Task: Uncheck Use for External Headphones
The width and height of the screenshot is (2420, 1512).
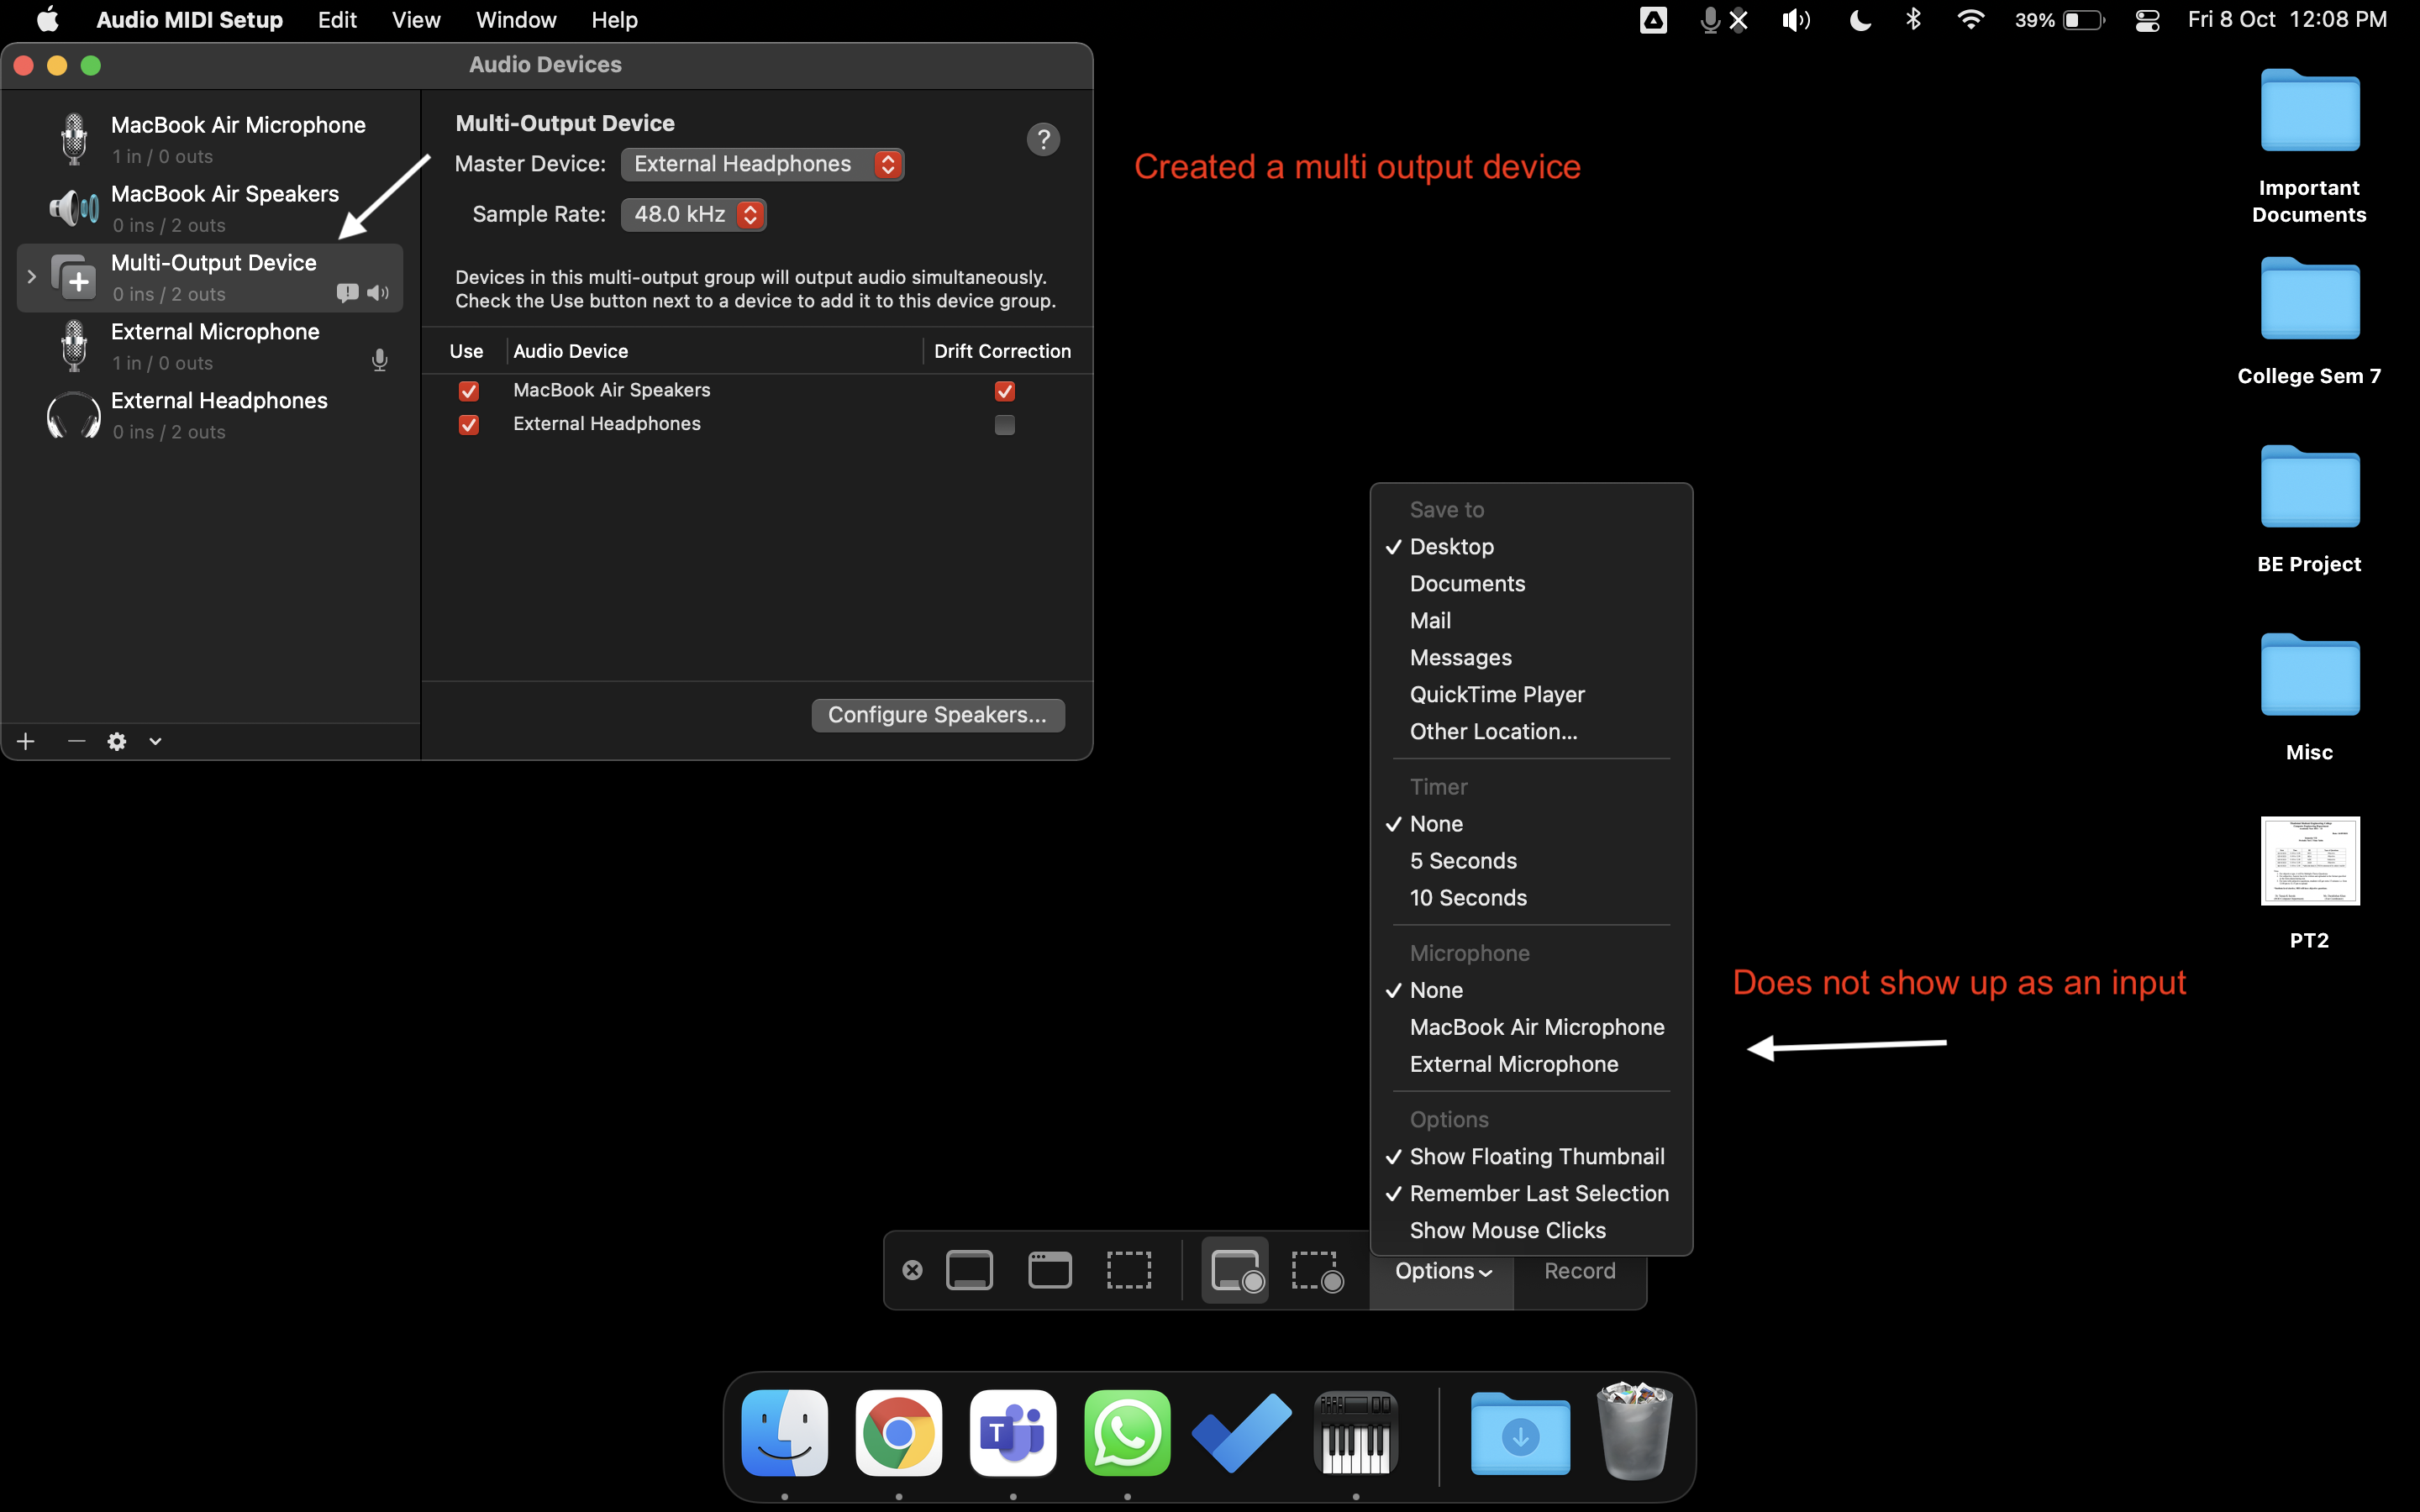Action: click(x=468, y=425)
